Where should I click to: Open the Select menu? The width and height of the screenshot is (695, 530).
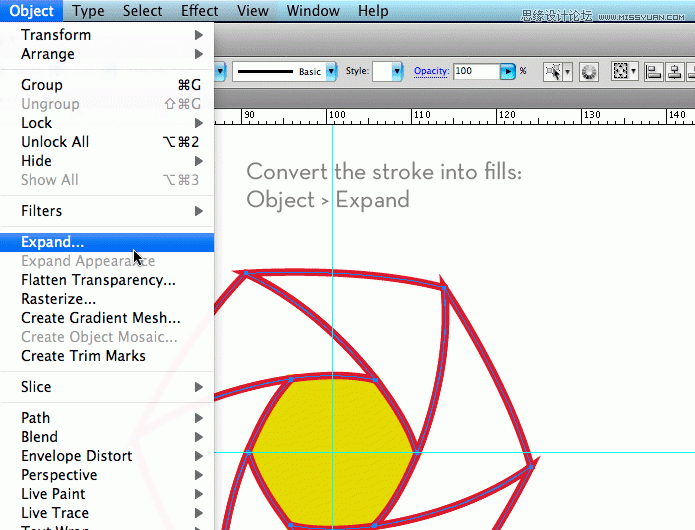142,11
